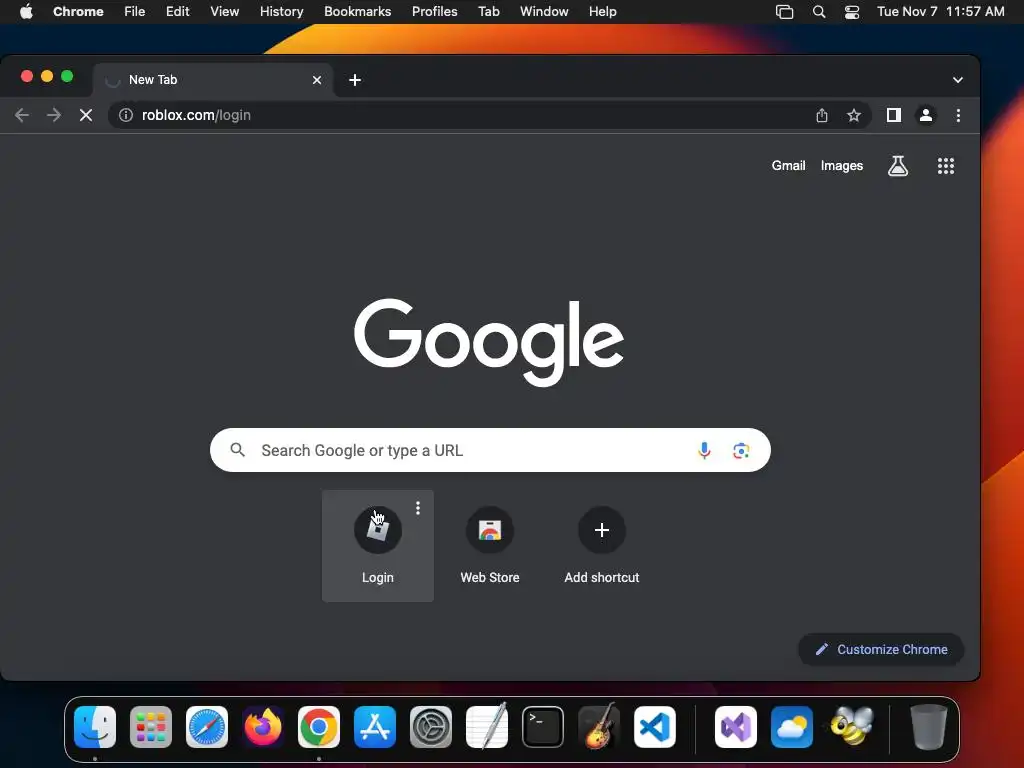Start voice search with the microphone
1024x768 pixels.
tap(704, 451)
